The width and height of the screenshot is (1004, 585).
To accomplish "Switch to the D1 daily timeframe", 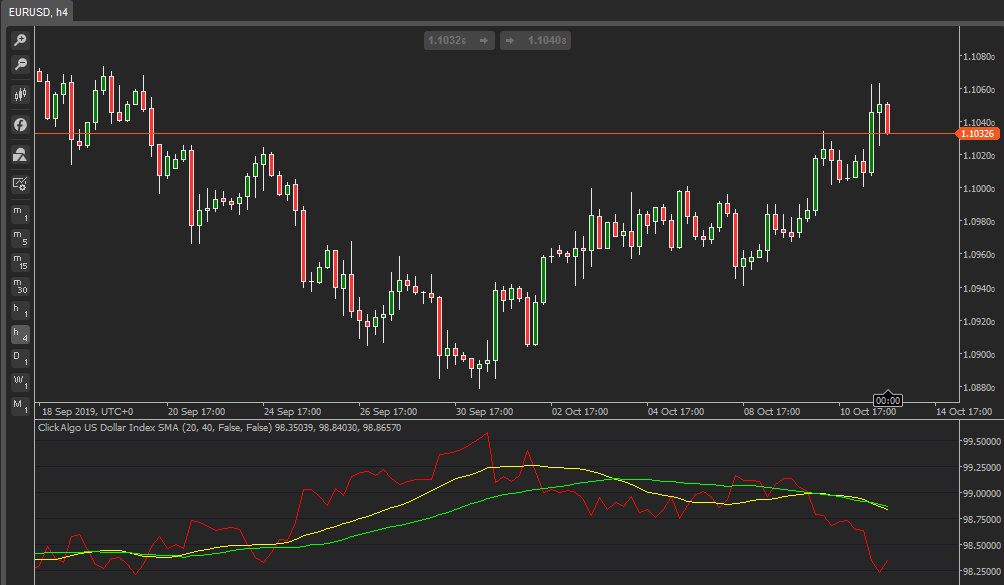I will (19, 355).
